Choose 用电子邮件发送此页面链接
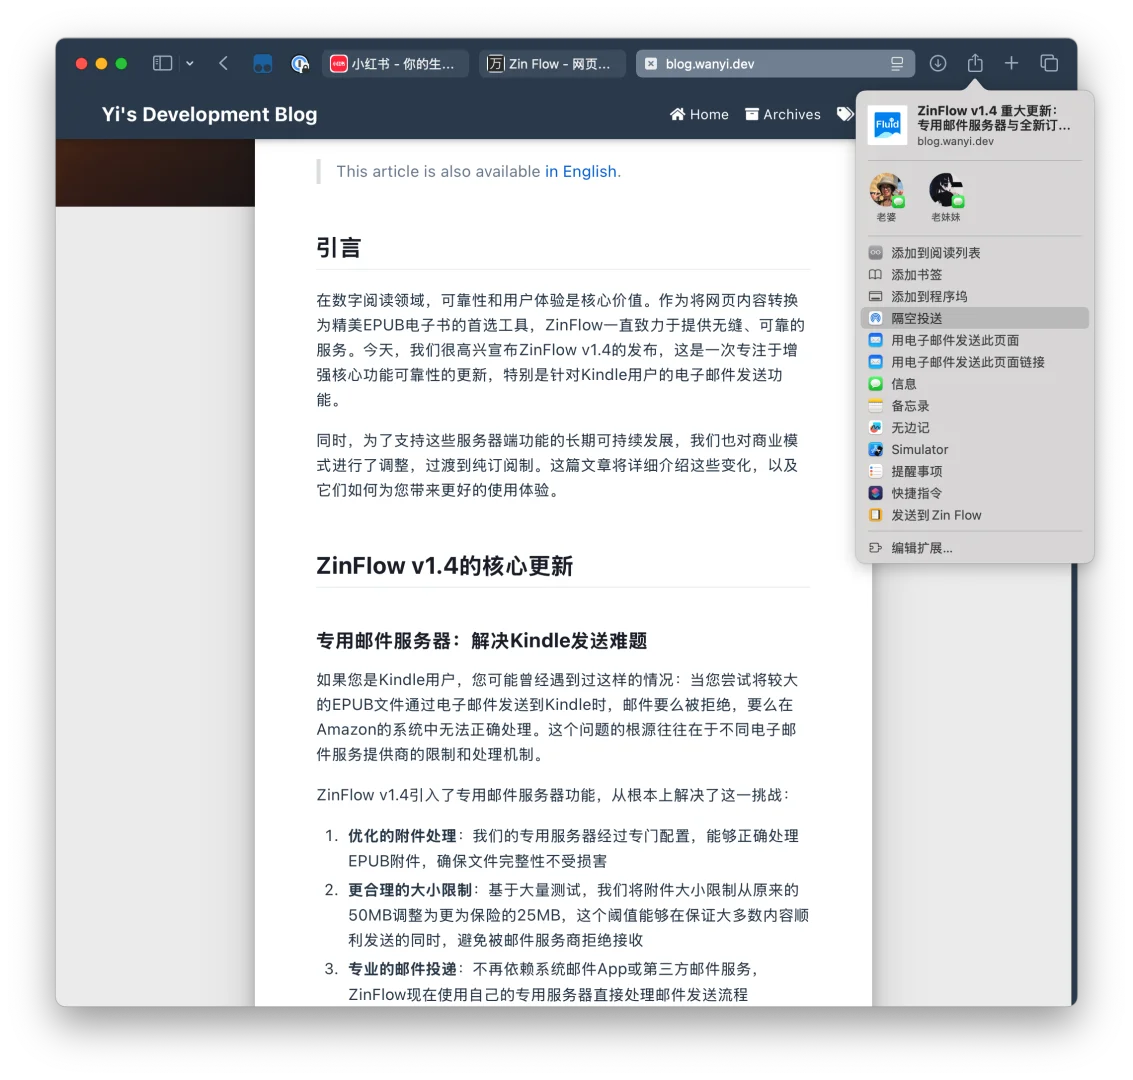This screenshot has height=1080, width=1133. tap(975, 362)
